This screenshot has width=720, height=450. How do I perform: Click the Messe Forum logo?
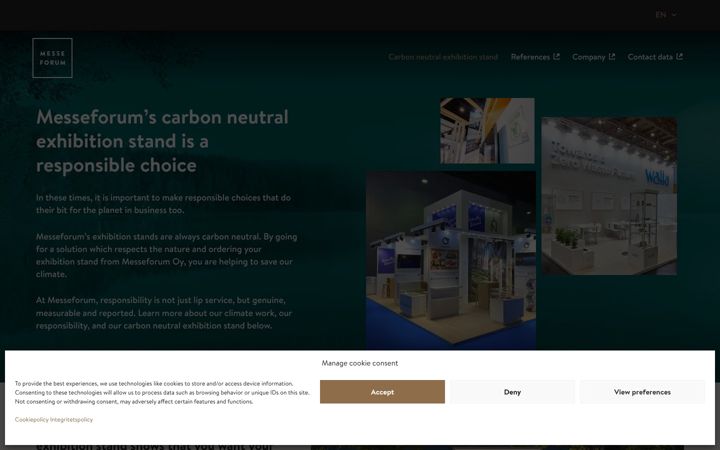[x=52, y=58]
